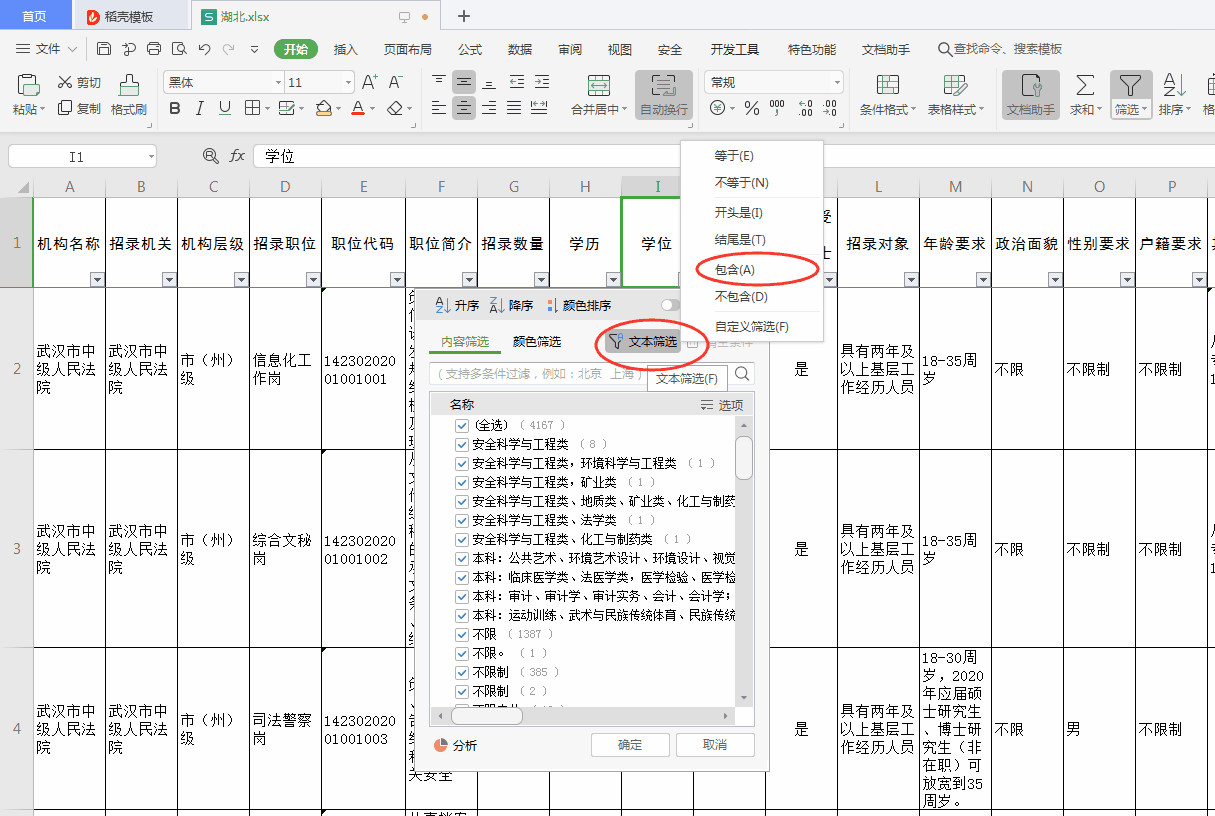Click the Merge and Center icon
The image size is (1215, 816).
599,85
